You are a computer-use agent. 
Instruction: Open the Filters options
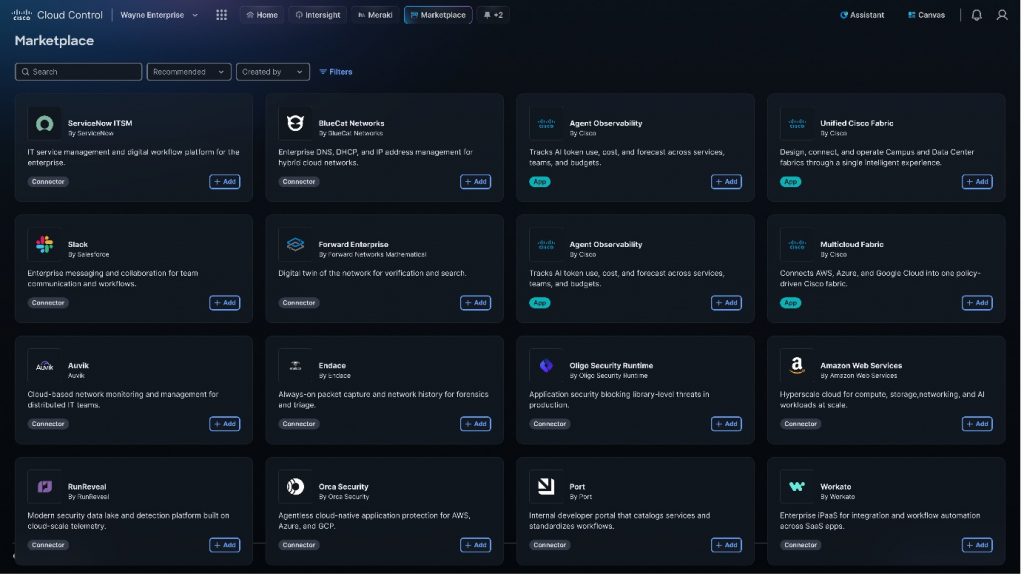pos(337,72)
